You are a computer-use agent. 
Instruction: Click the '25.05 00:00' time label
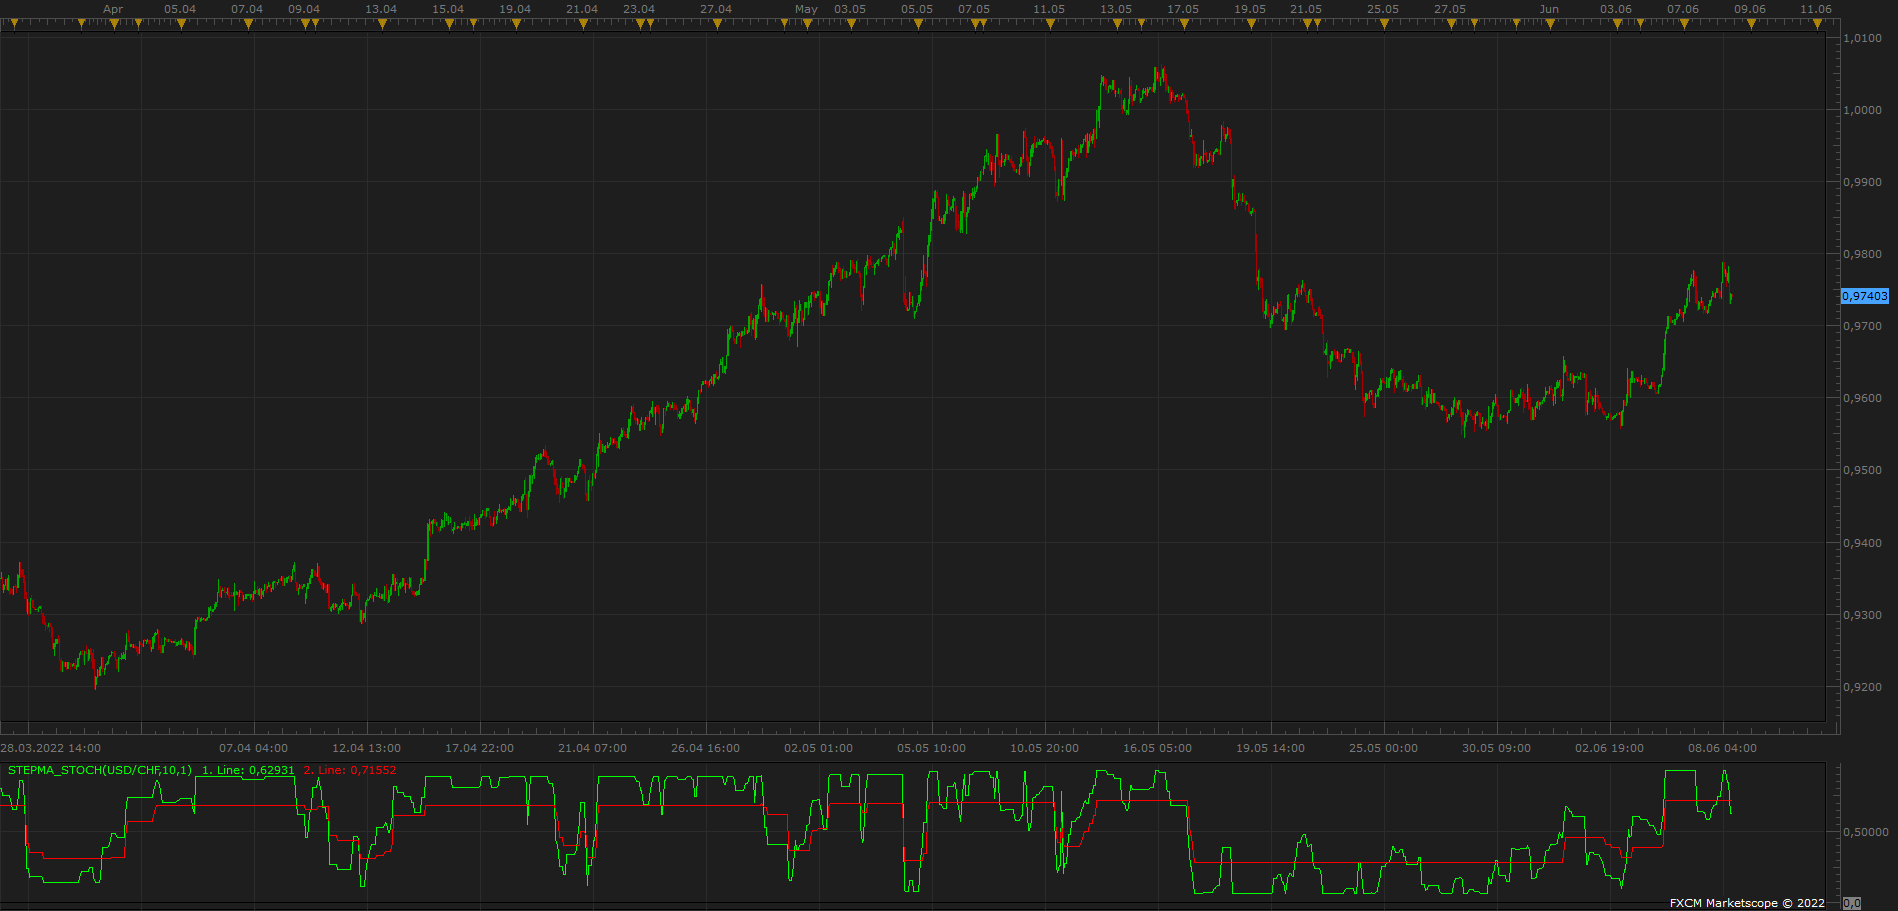point(1384,748)
